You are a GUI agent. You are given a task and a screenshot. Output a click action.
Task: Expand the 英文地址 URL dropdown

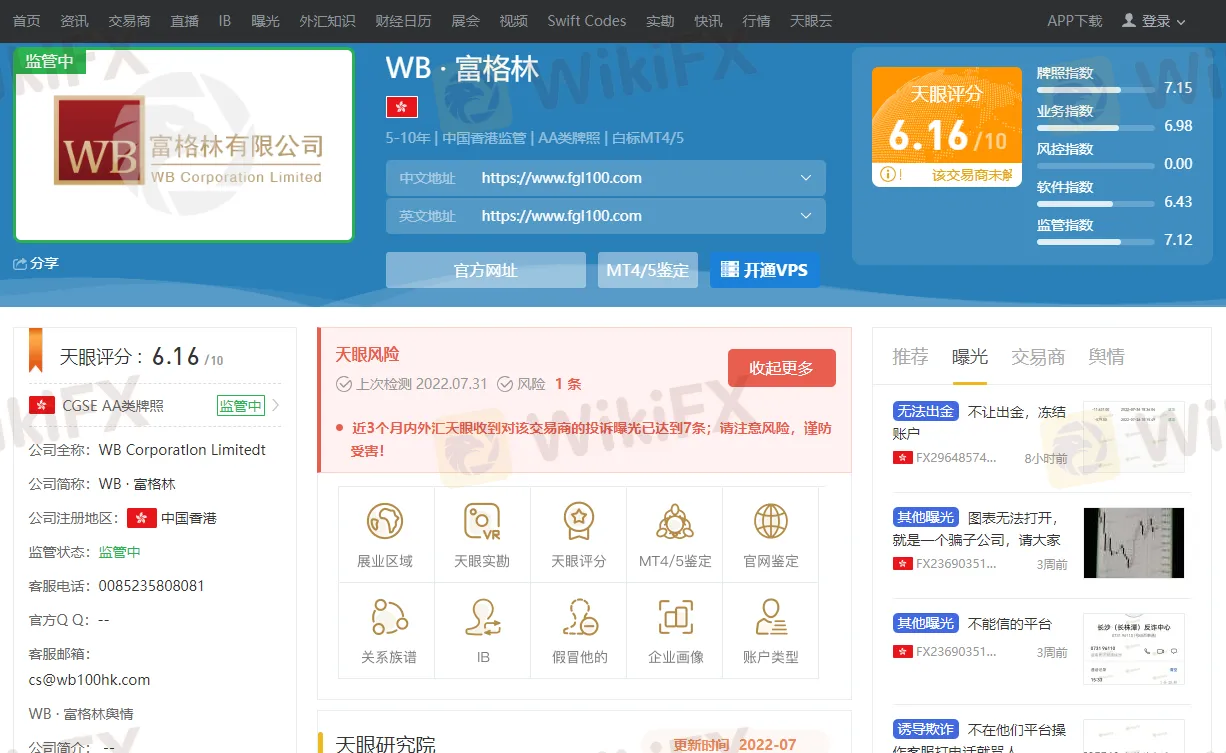tap(806, 216)
